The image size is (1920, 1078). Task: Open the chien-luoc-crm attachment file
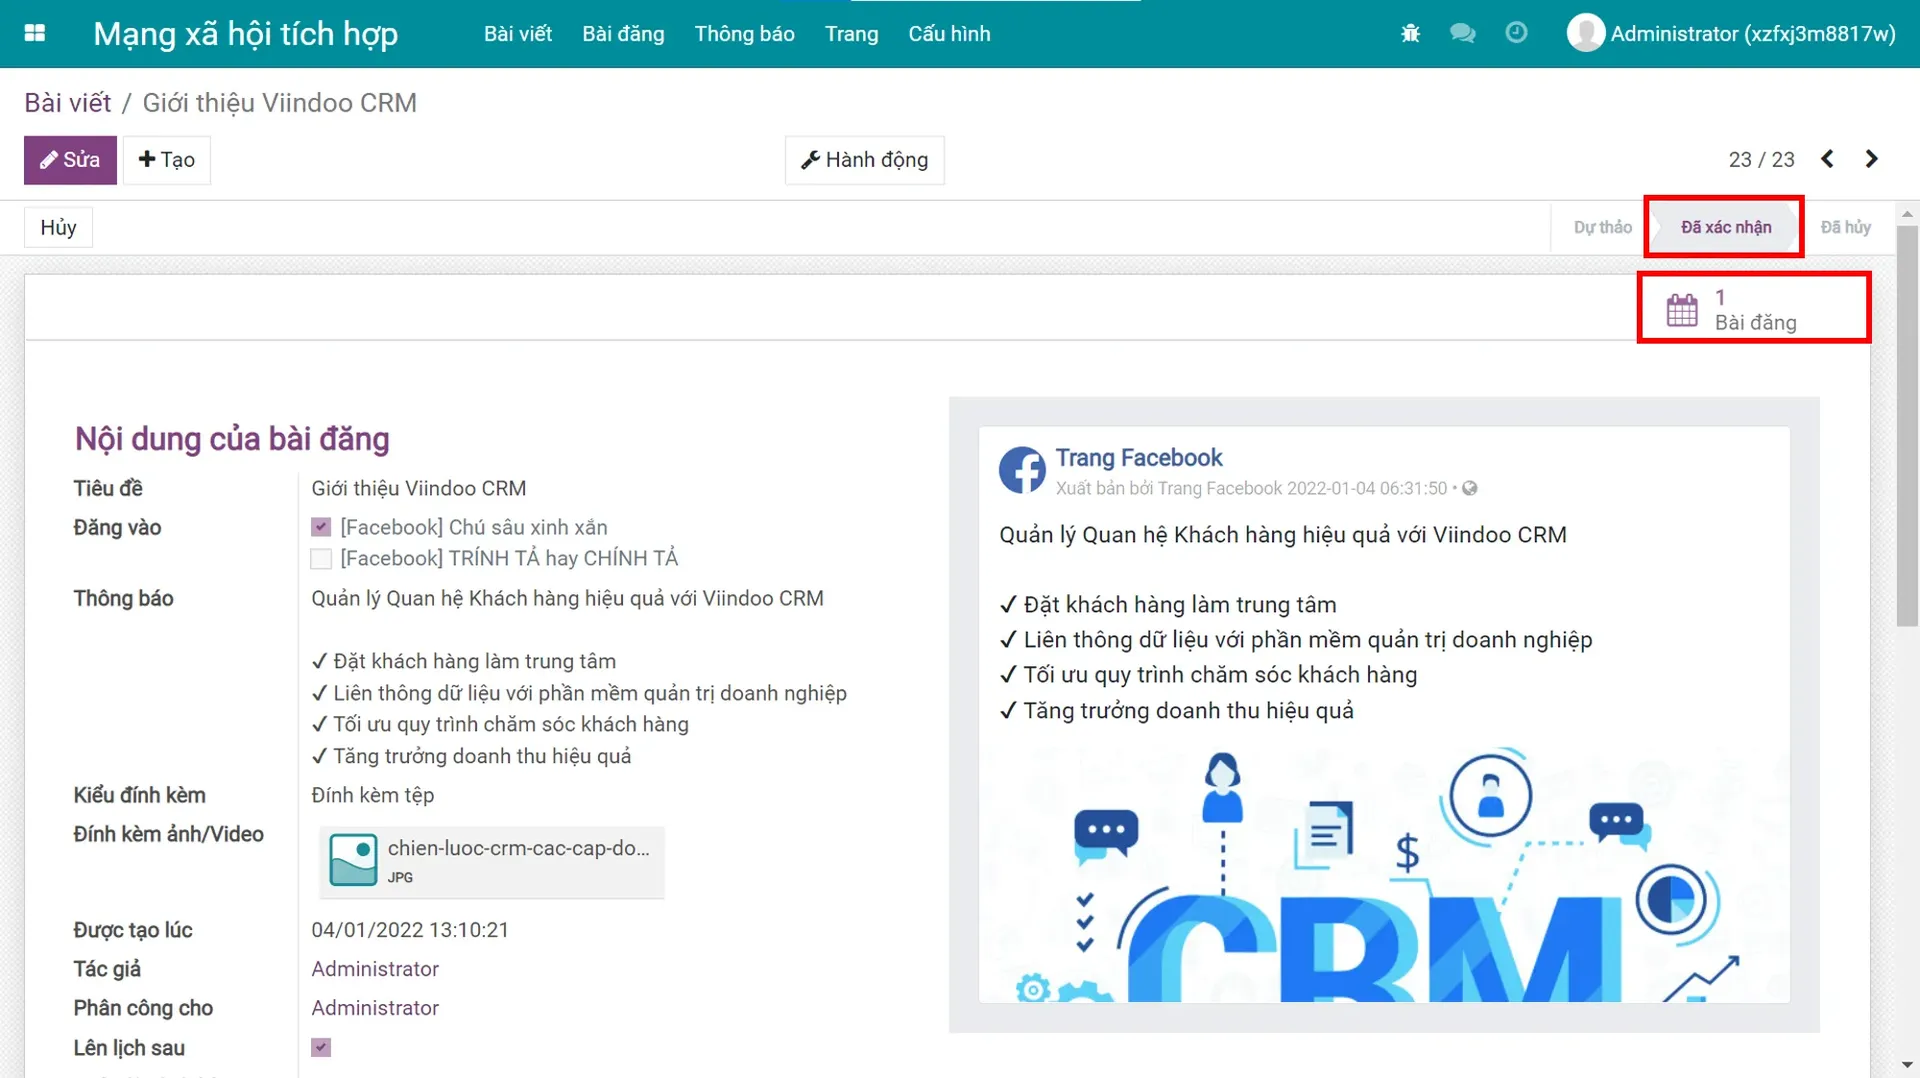coord(491,861)
